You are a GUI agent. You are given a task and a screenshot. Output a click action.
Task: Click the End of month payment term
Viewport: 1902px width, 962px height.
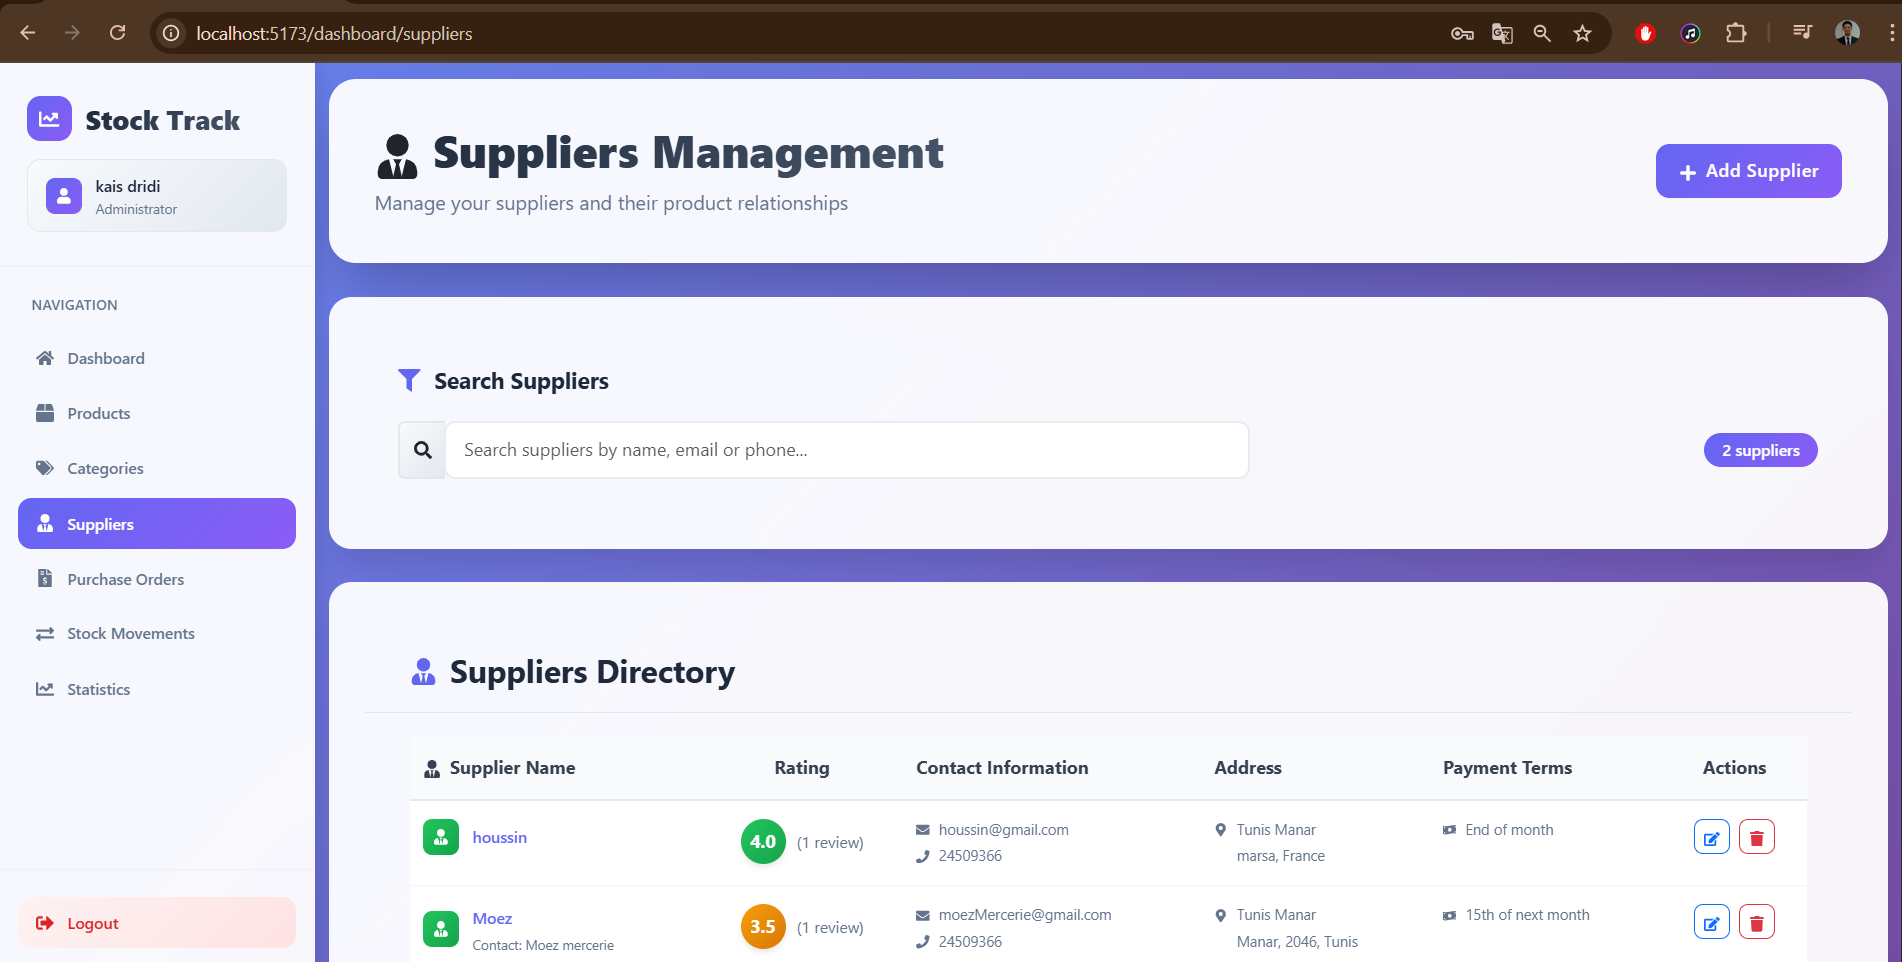click(x=1509, y=829)
